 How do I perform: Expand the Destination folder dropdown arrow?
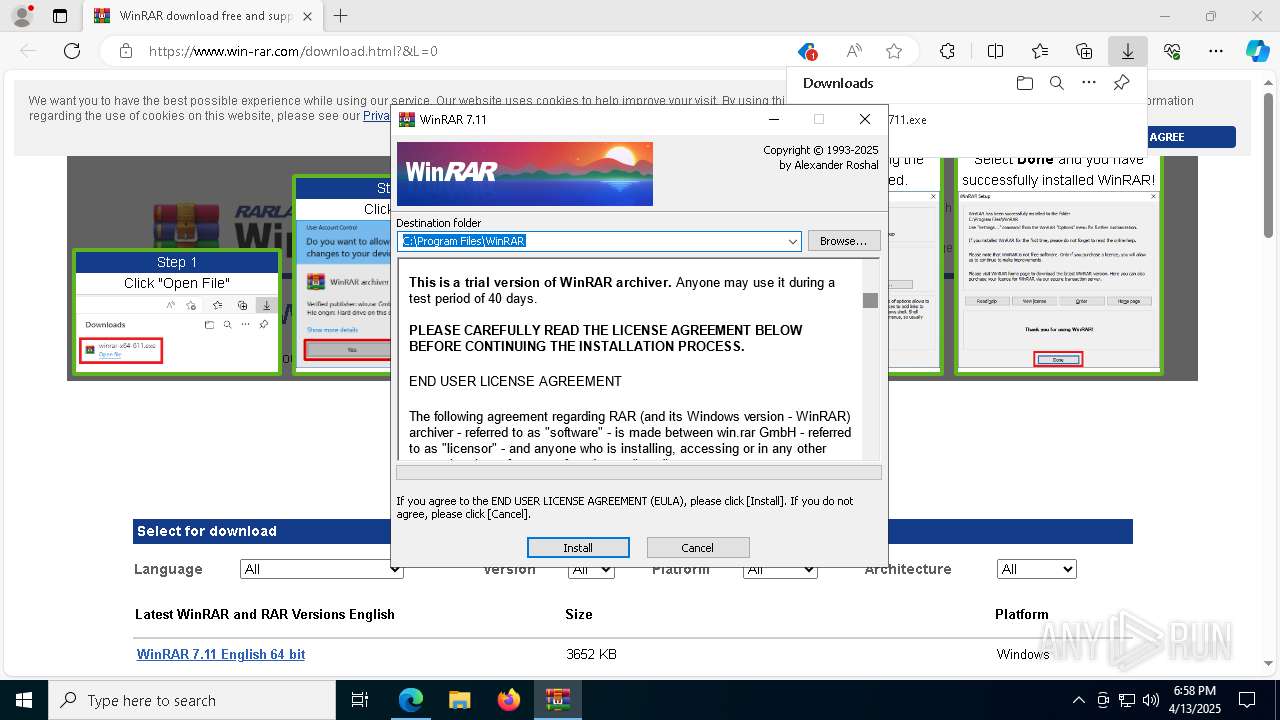click(793, 241)
